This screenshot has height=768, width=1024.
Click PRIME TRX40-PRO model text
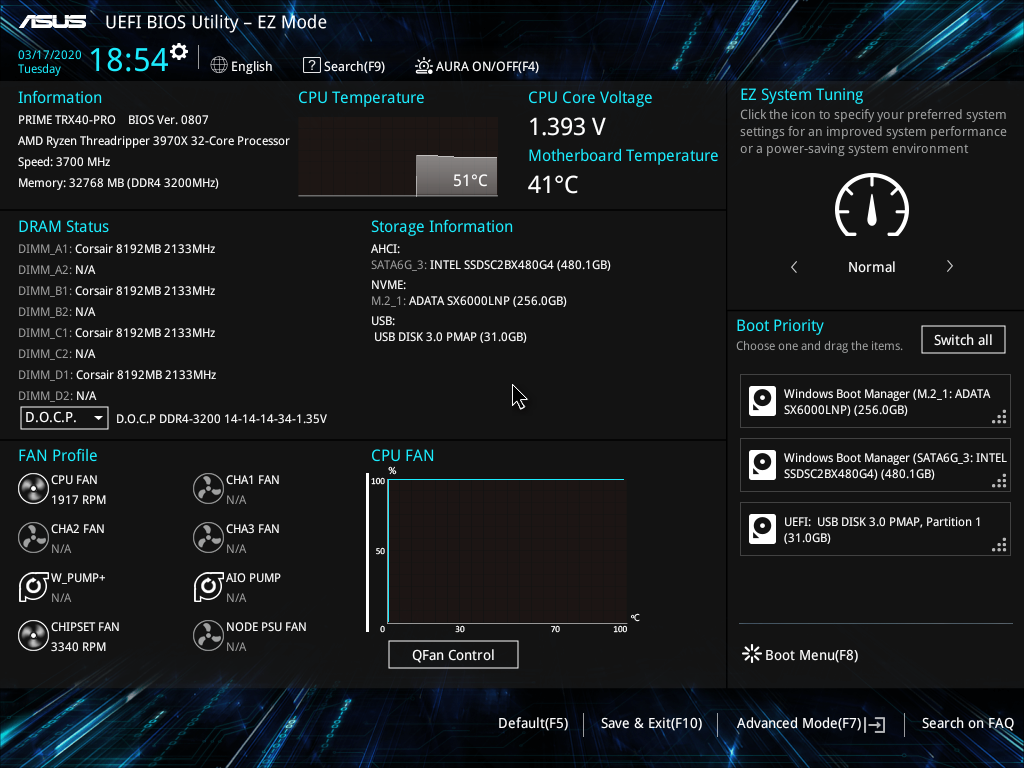(67, 120)
